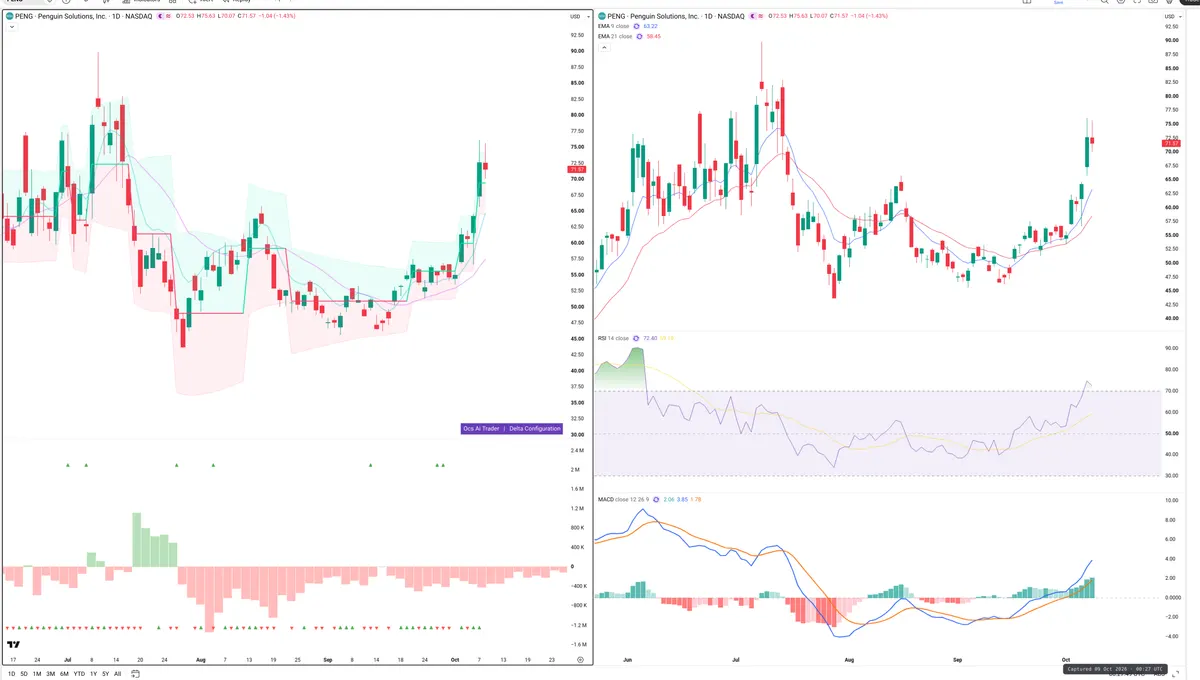Click the red 71.57 price label on left axis
The image size is (1200, 680).
pos(576,169)
